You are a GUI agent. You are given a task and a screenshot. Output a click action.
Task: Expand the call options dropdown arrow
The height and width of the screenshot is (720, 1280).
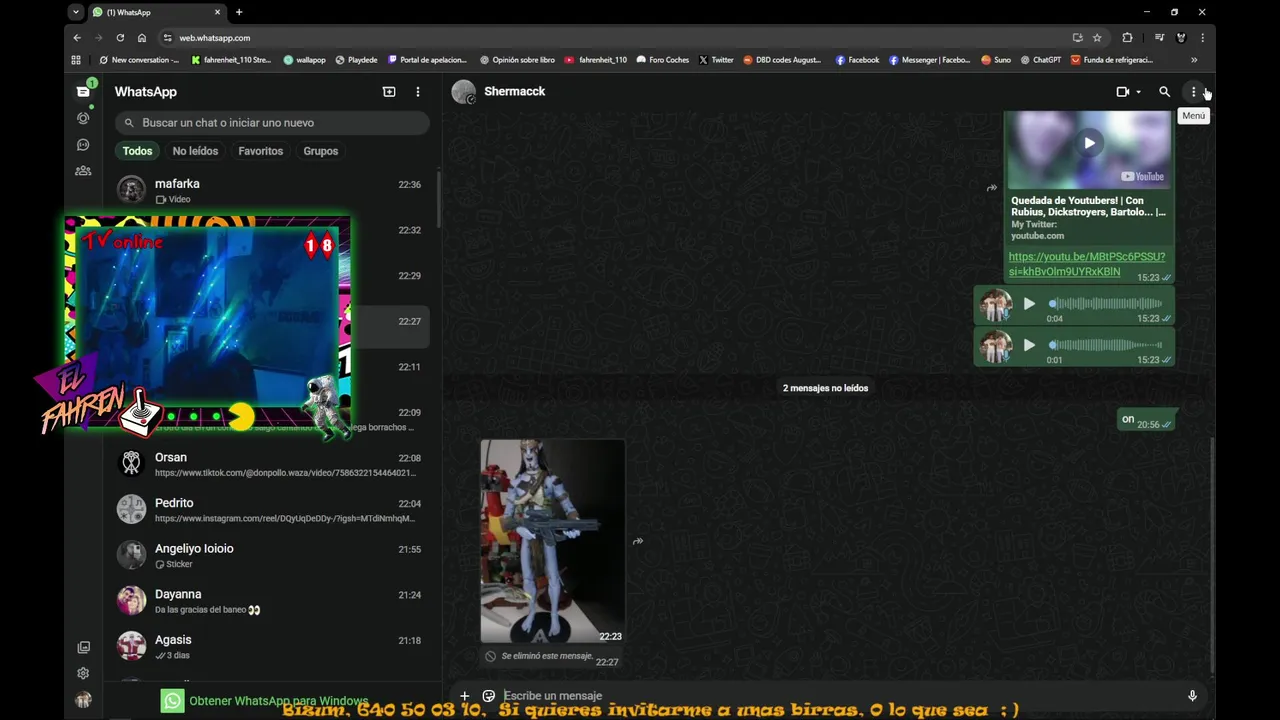pos(1138,92)
